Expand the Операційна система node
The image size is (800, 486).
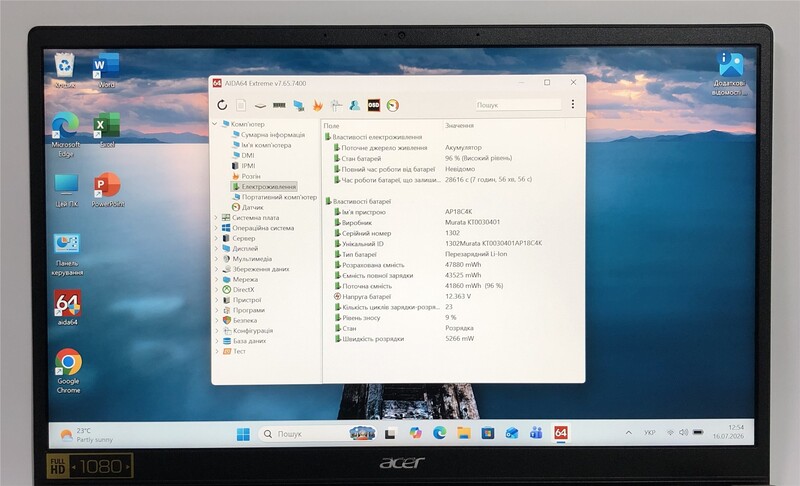(216, 228)
